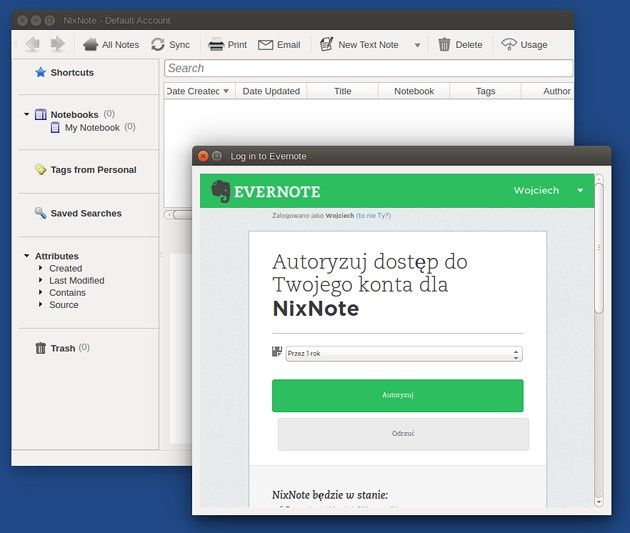Open the Shortcuts star item
The image size is (630, 533).
[64, 73]
